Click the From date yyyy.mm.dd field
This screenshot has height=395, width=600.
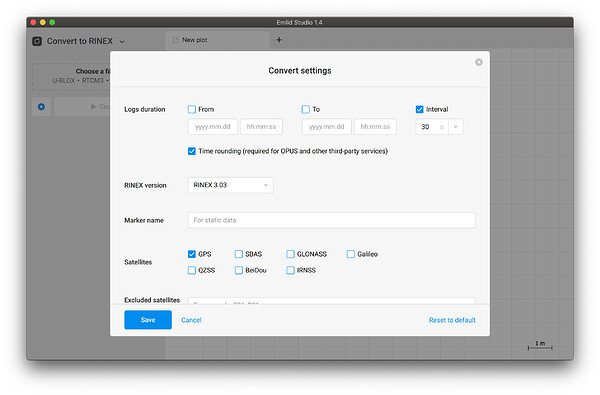(212, 127)
